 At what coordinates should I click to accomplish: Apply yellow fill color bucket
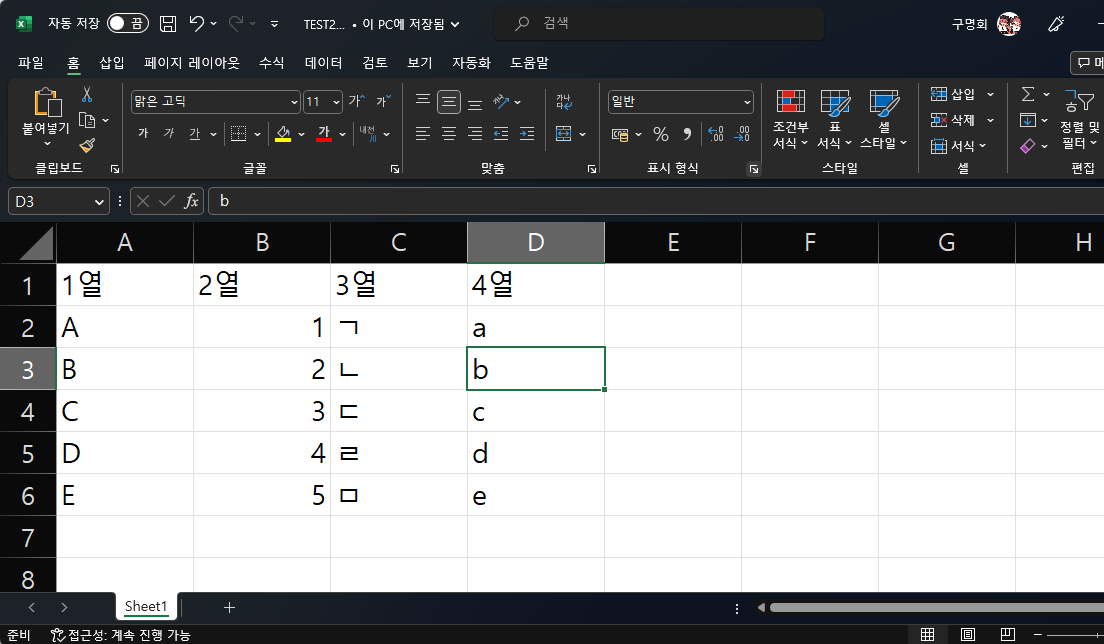click(x=283, y=134)
